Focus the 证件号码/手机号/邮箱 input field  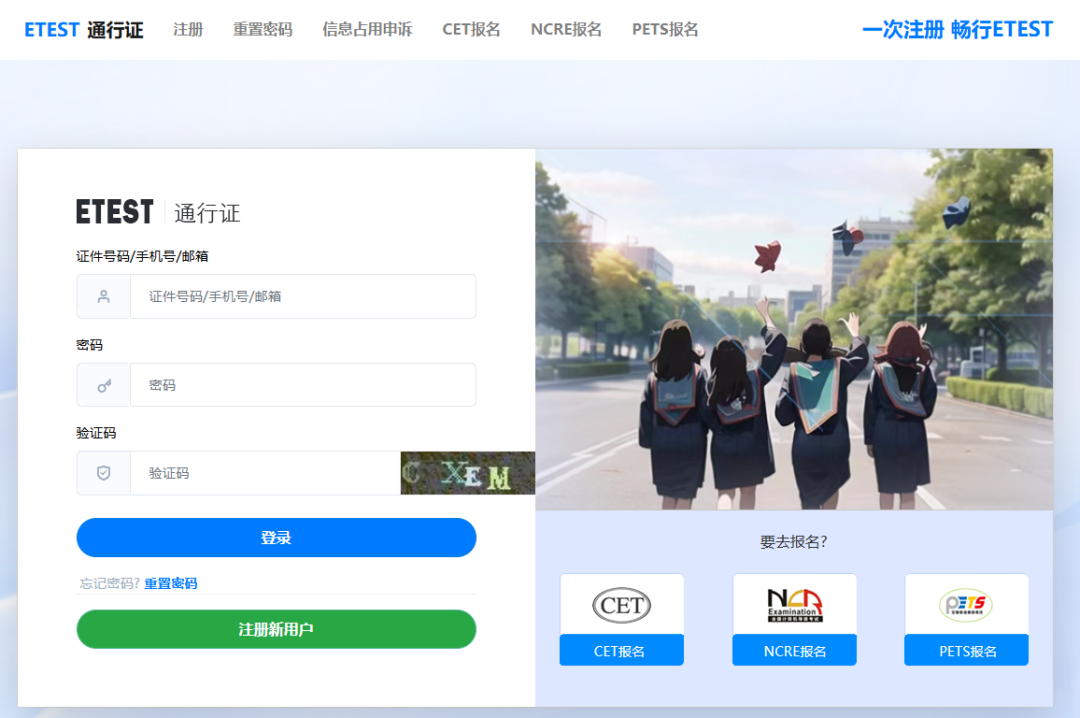[x=303, y=296]
